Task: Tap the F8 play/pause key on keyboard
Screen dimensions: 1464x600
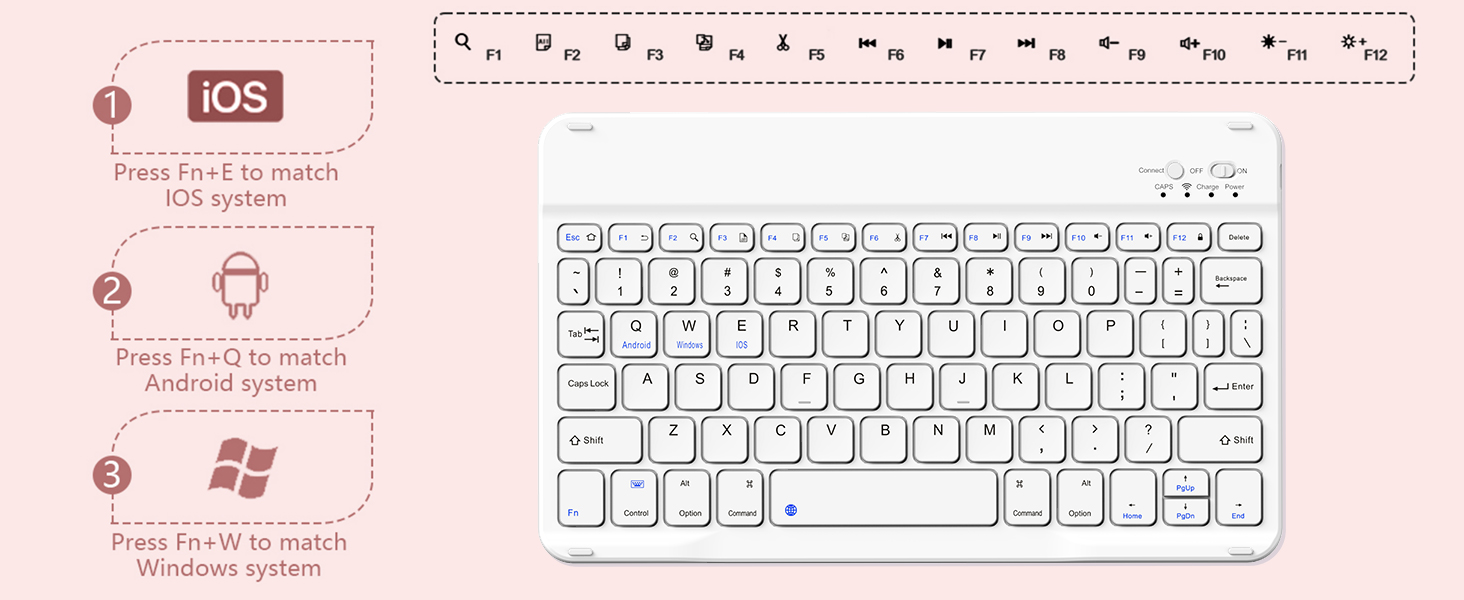Action: point(986,238)
